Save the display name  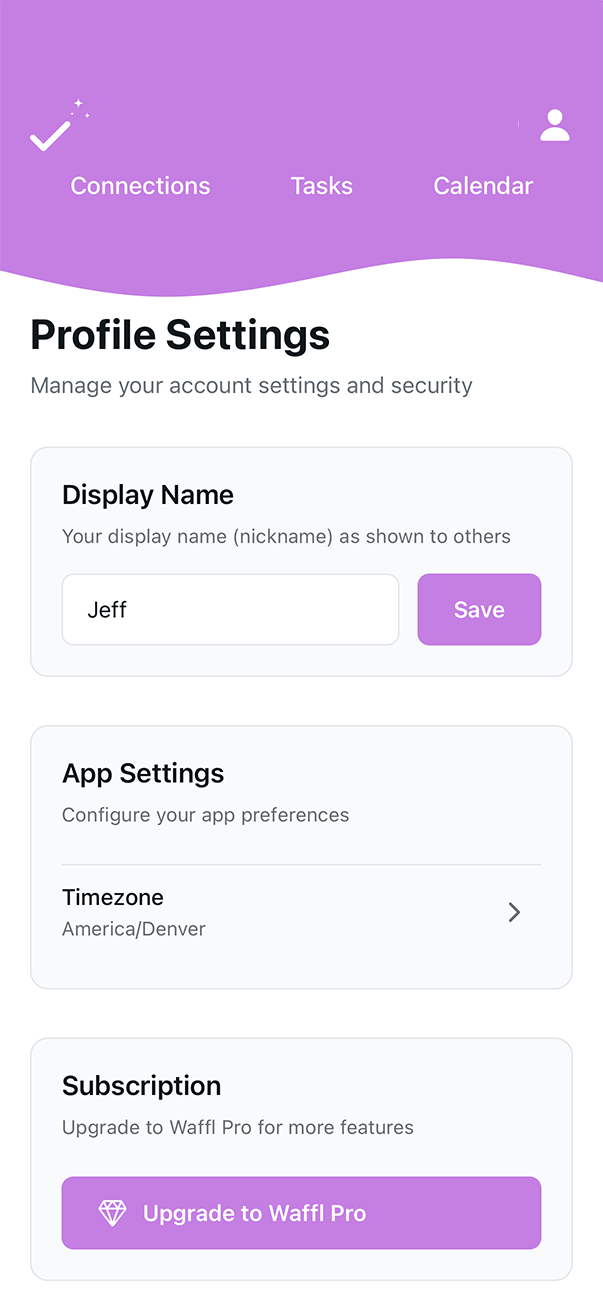coord(479,609)
